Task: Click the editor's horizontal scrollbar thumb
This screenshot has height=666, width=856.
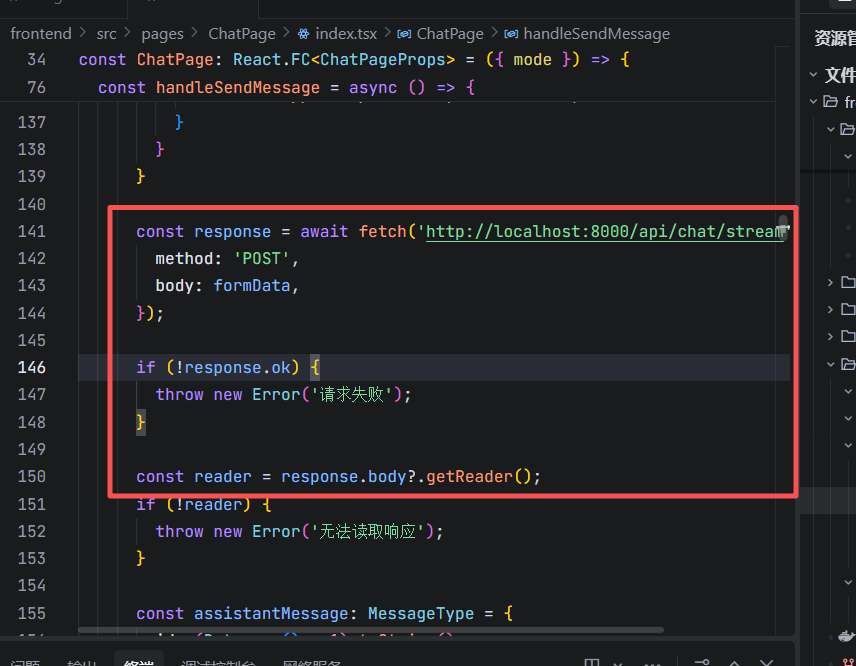Action: (x=371, y=630)
